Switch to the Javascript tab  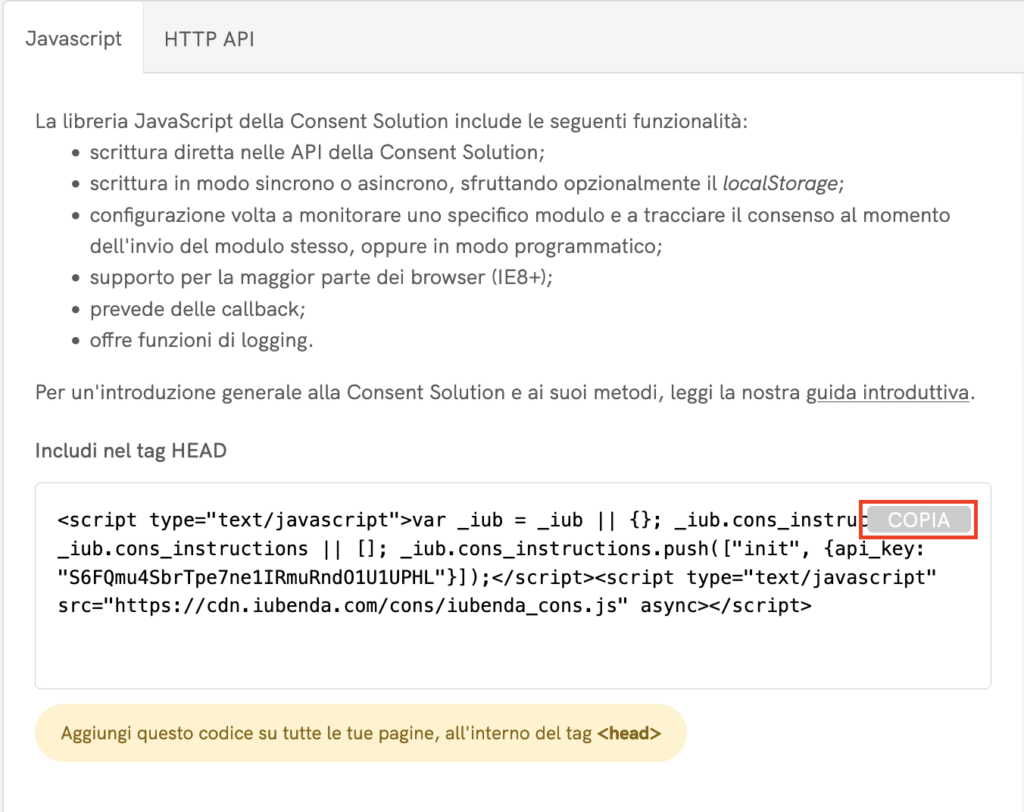73,39
